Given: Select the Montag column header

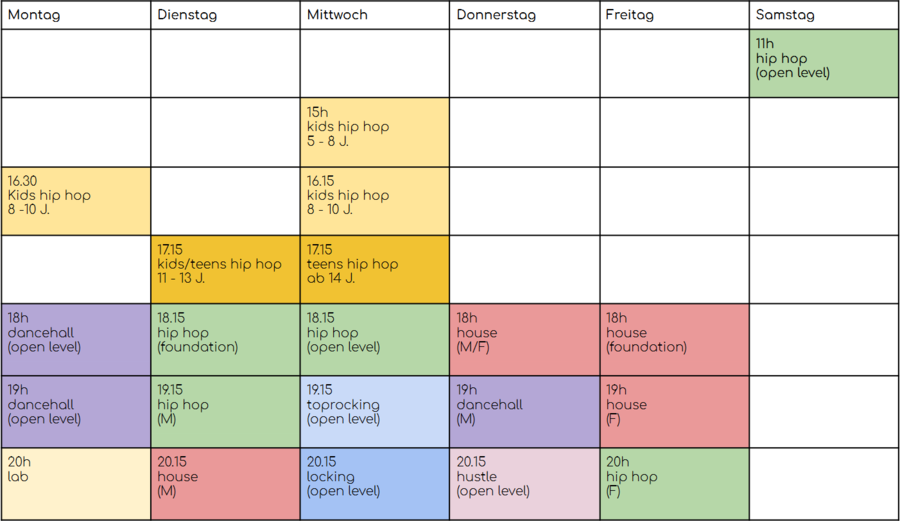Looking at the screenshot, I should [76, 15].
